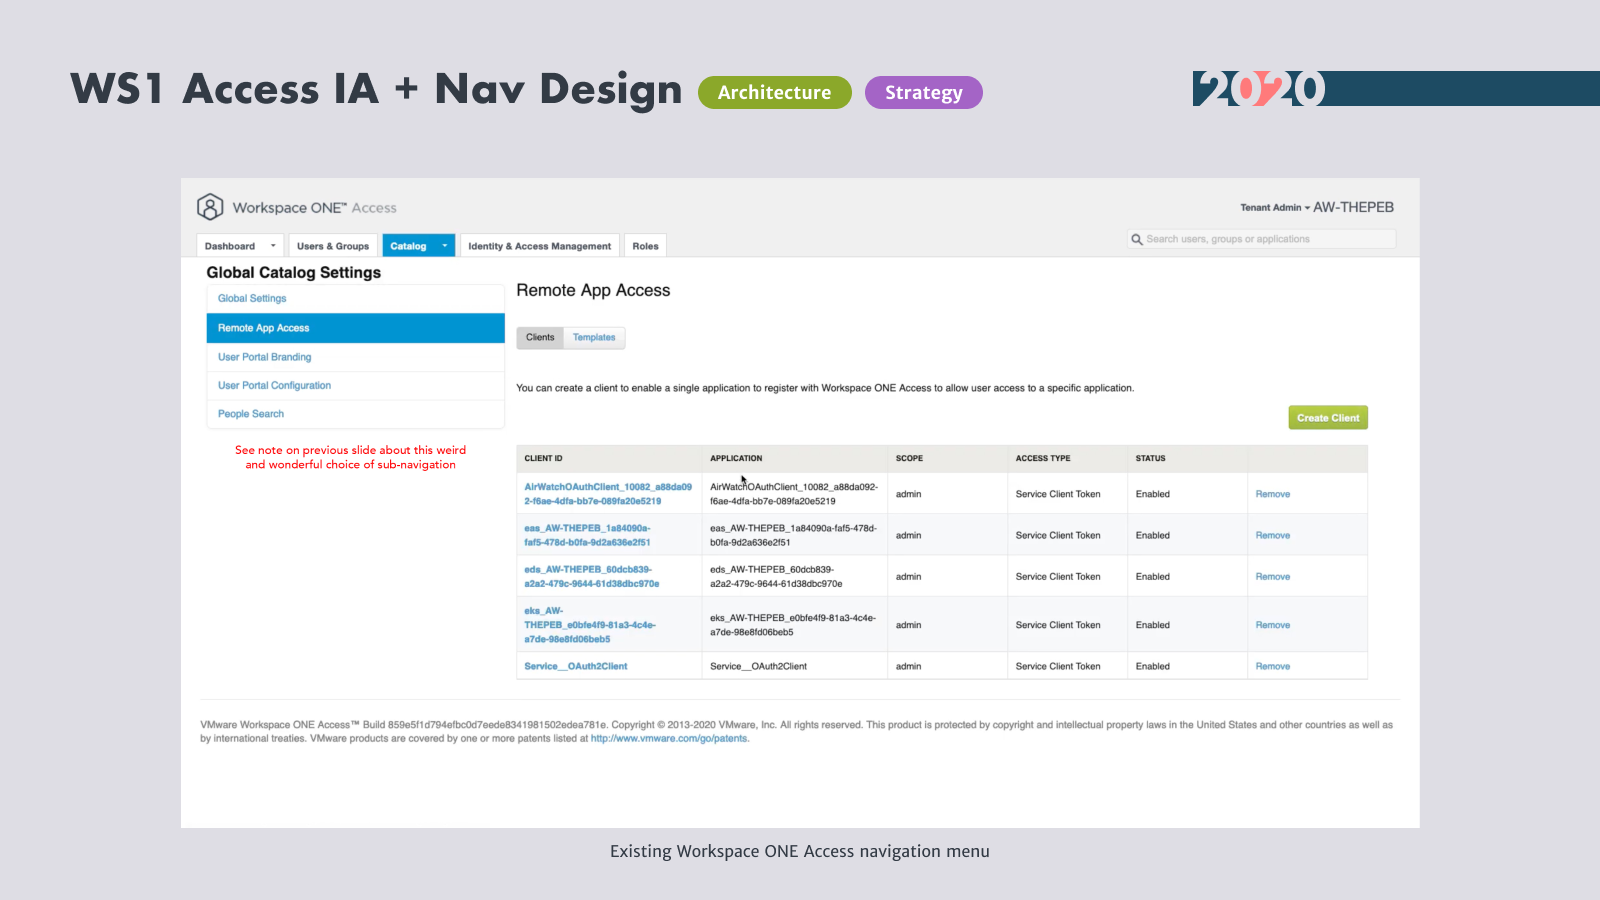Open User Portal Configuration sidebar item
Screen dimensions: 1600x900
(274, 386)
